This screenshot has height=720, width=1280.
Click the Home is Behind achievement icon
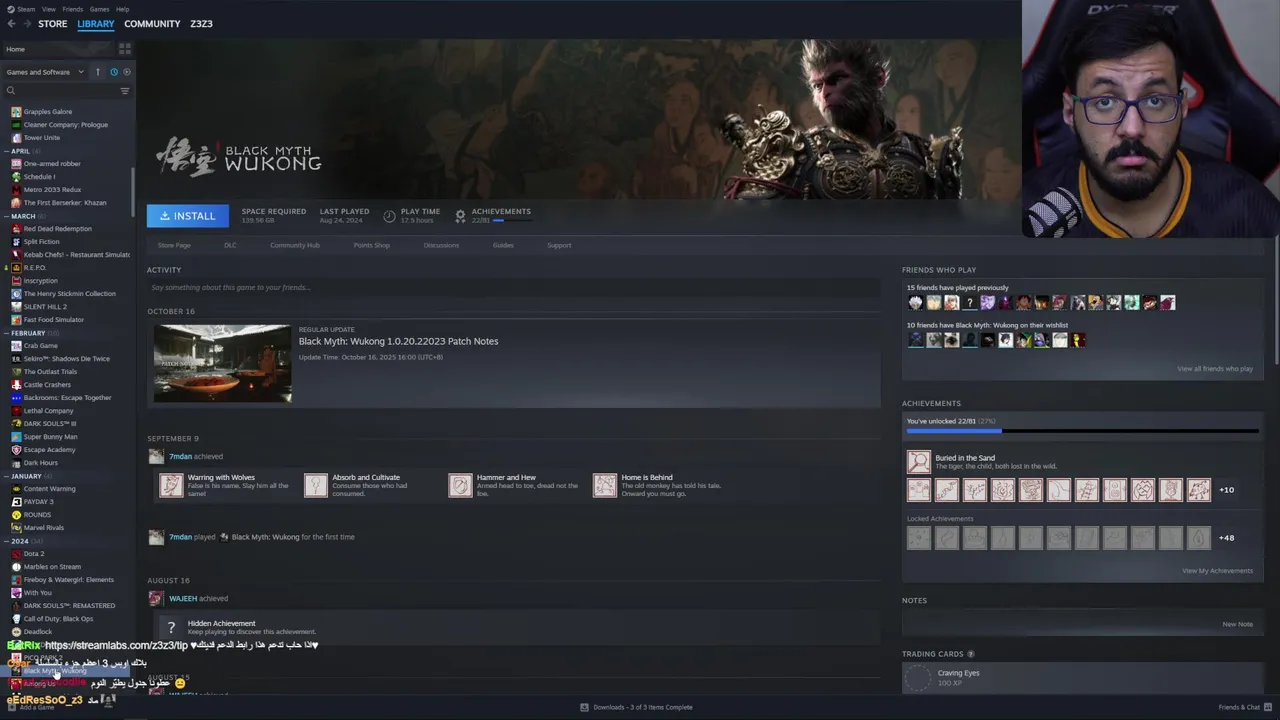pyautogui.click(x=605, y=485)
